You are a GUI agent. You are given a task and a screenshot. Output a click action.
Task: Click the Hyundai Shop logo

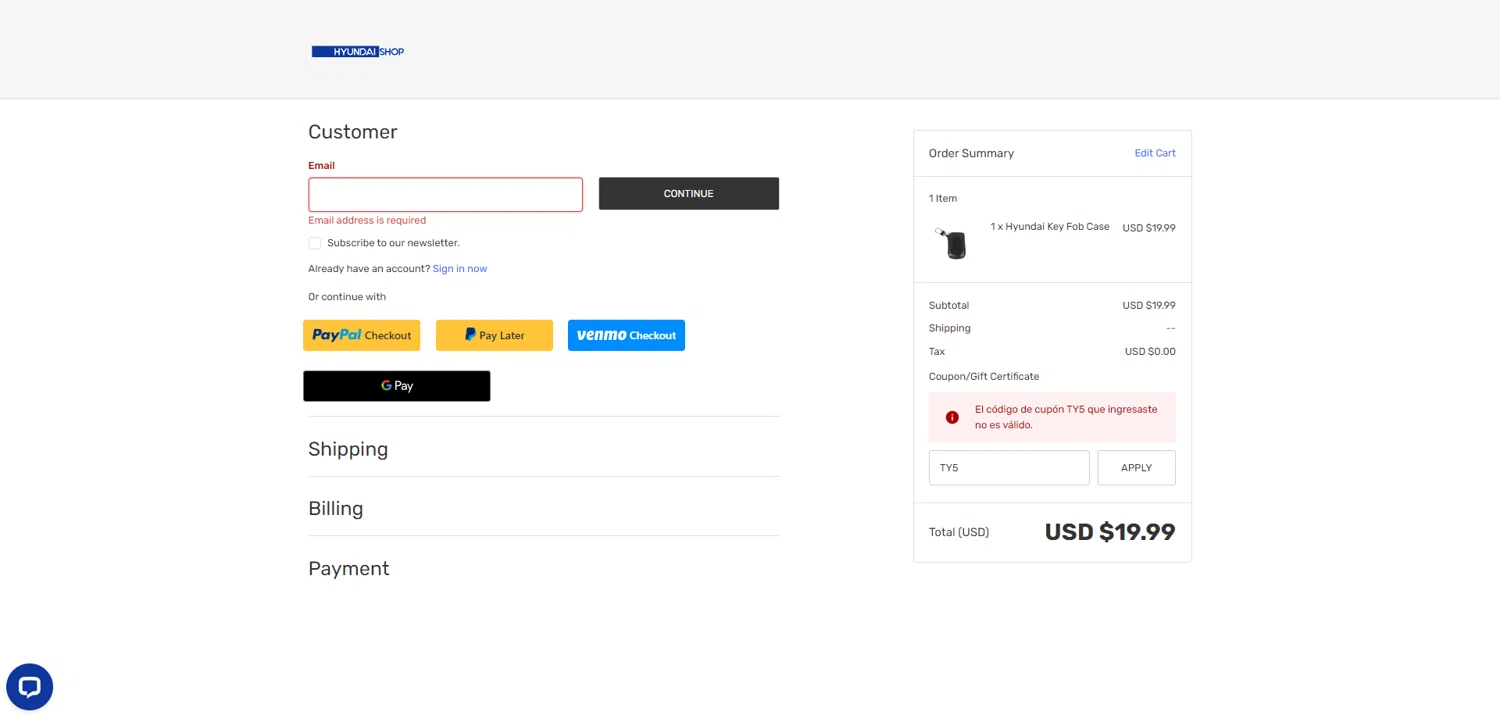(358, 51)
